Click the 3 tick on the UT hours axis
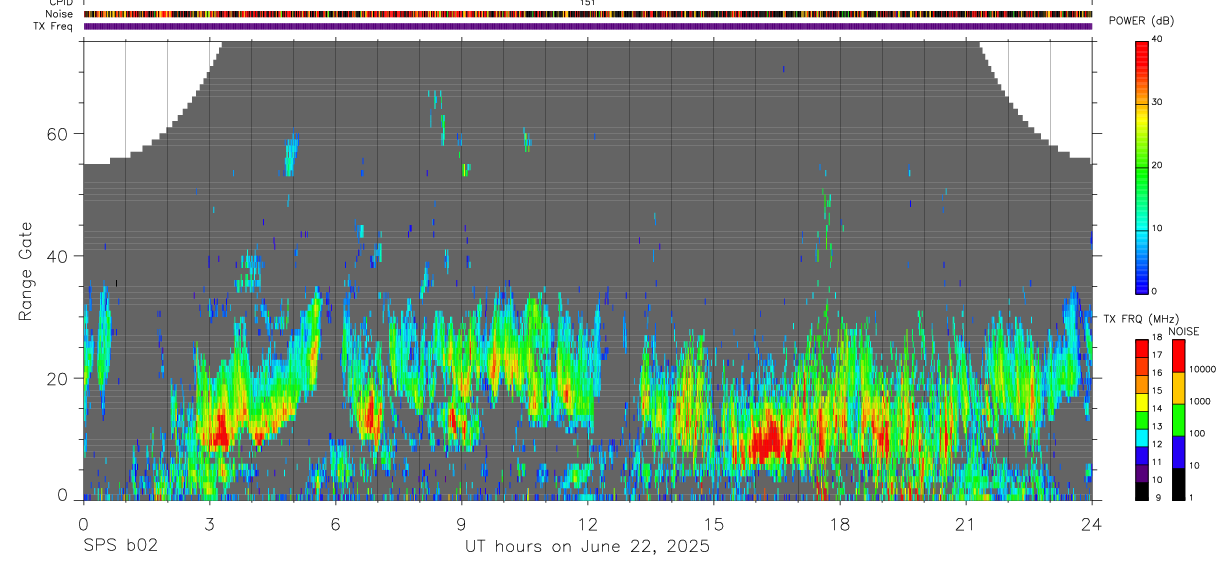The image size is (1228, 567). (x=209, y=524)
